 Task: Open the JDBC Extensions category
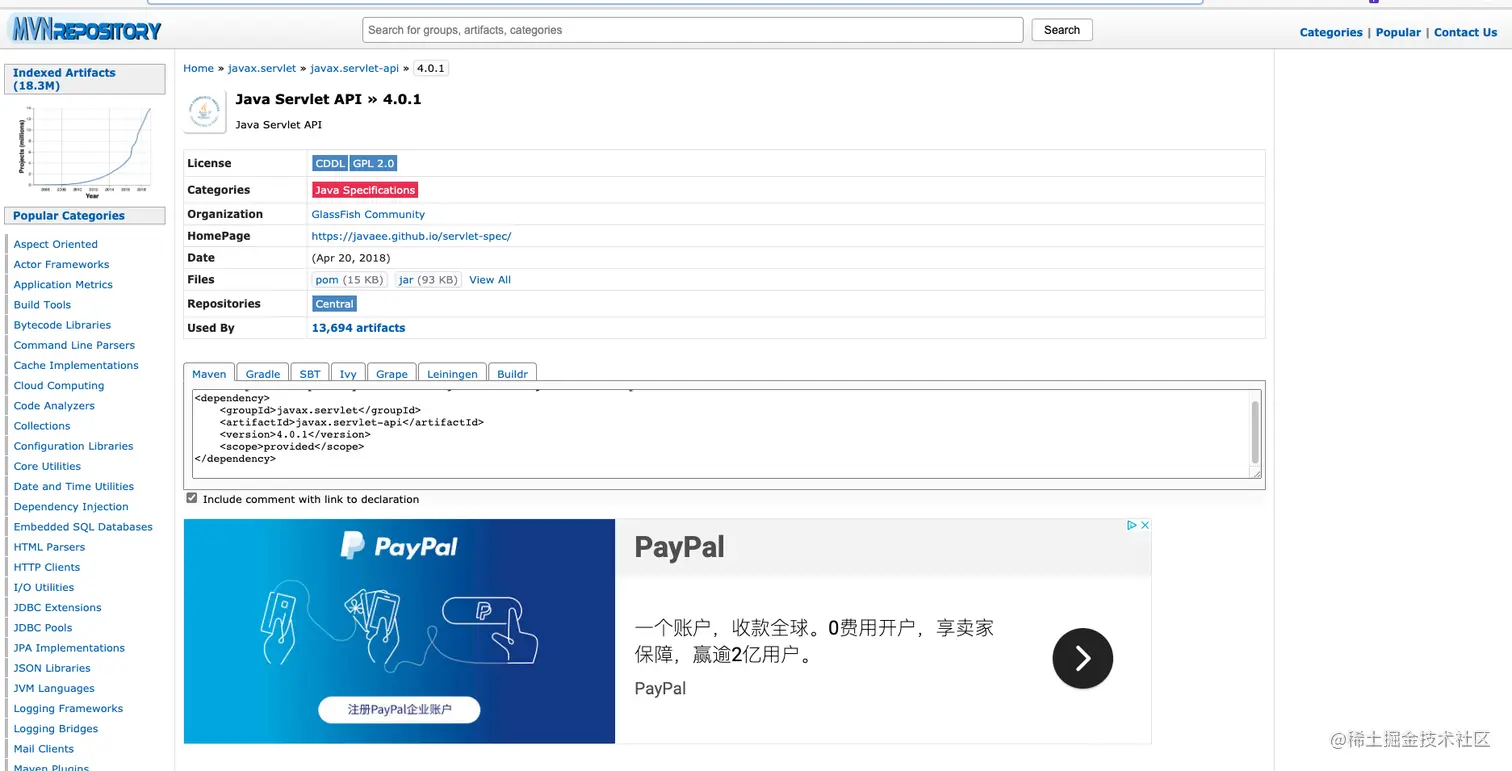tap(57, 608)
